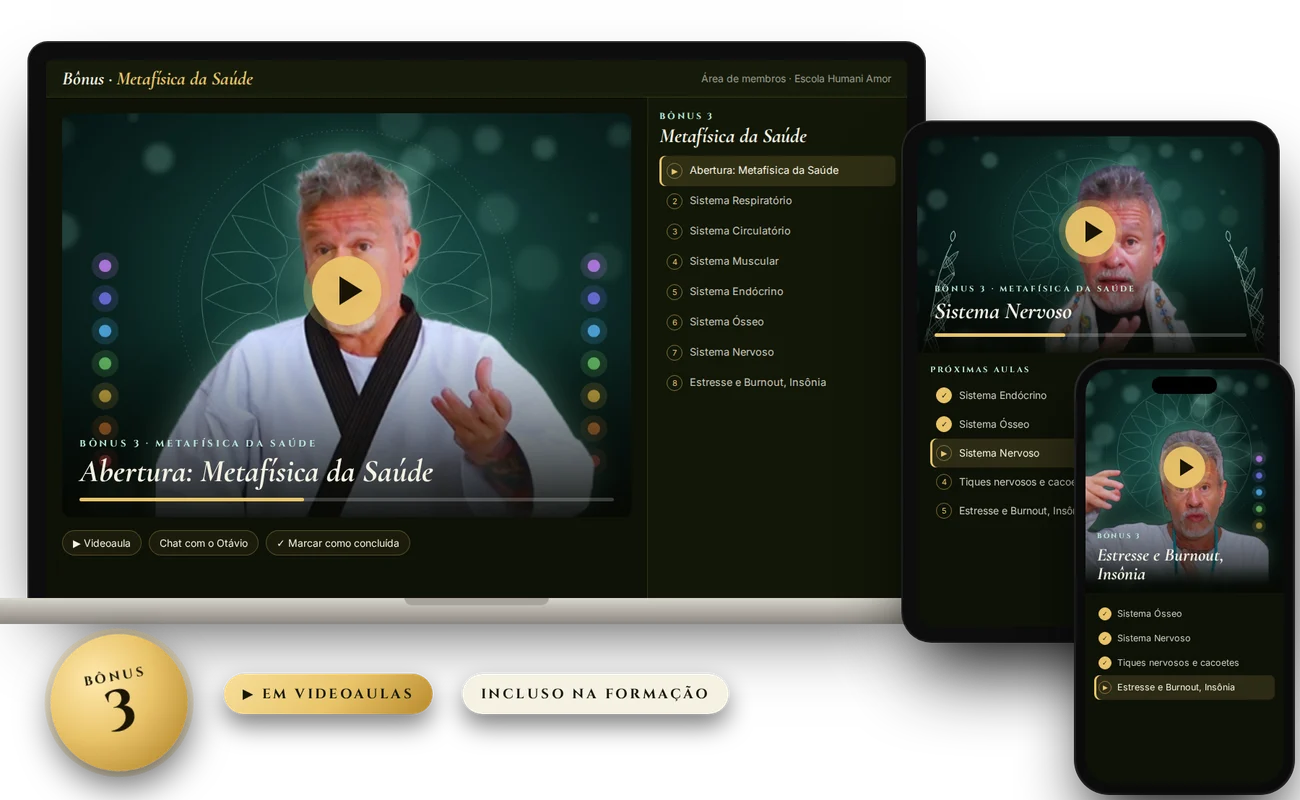This screenshot has width=1300, height=800.
Task: Click the tablet video progress bar
Action: (1090, 335)
